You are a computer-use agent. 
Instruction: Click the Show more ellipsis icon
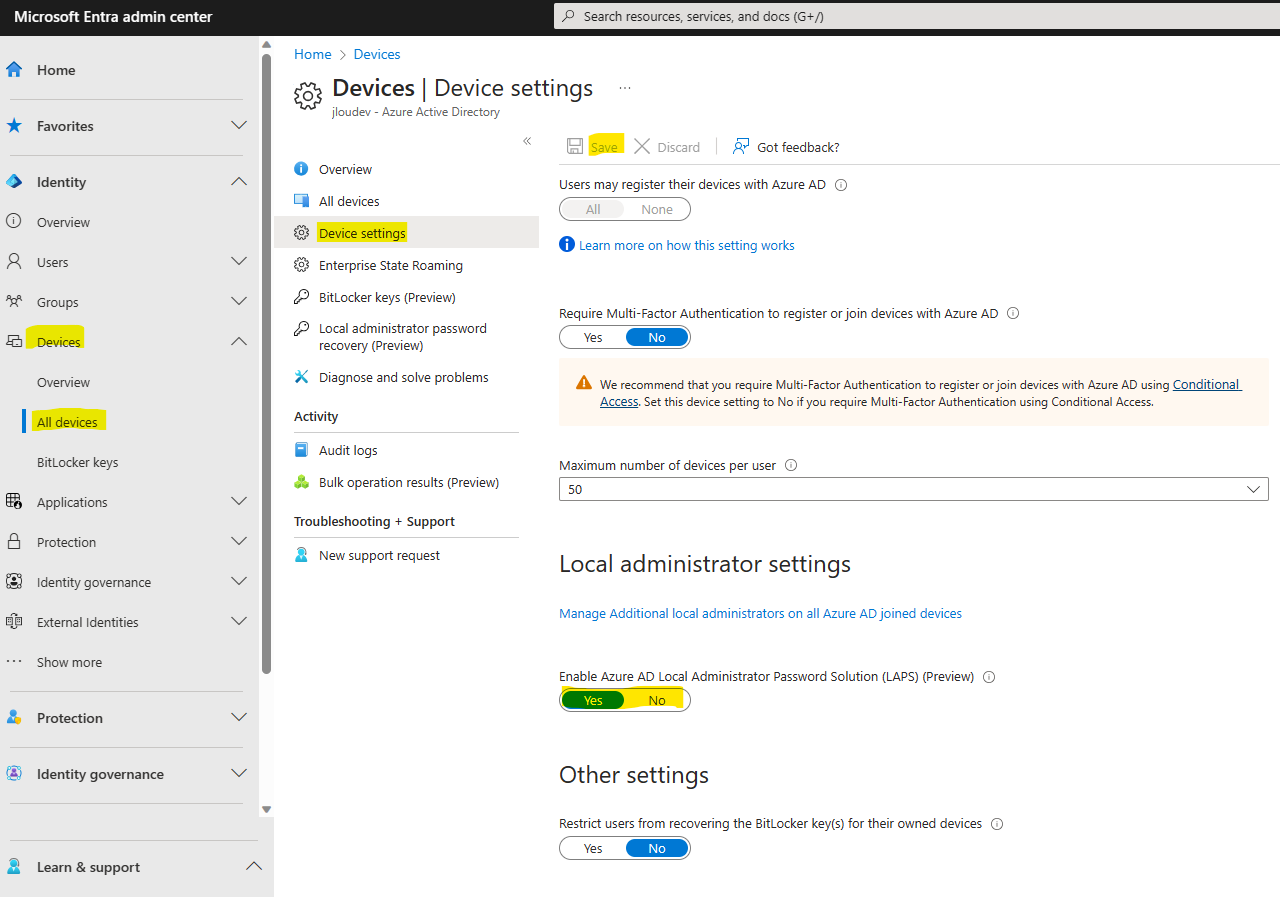14,662
